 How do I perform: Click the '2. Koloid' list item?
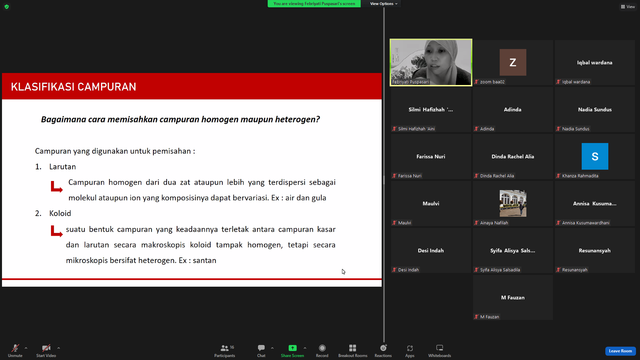53,213
